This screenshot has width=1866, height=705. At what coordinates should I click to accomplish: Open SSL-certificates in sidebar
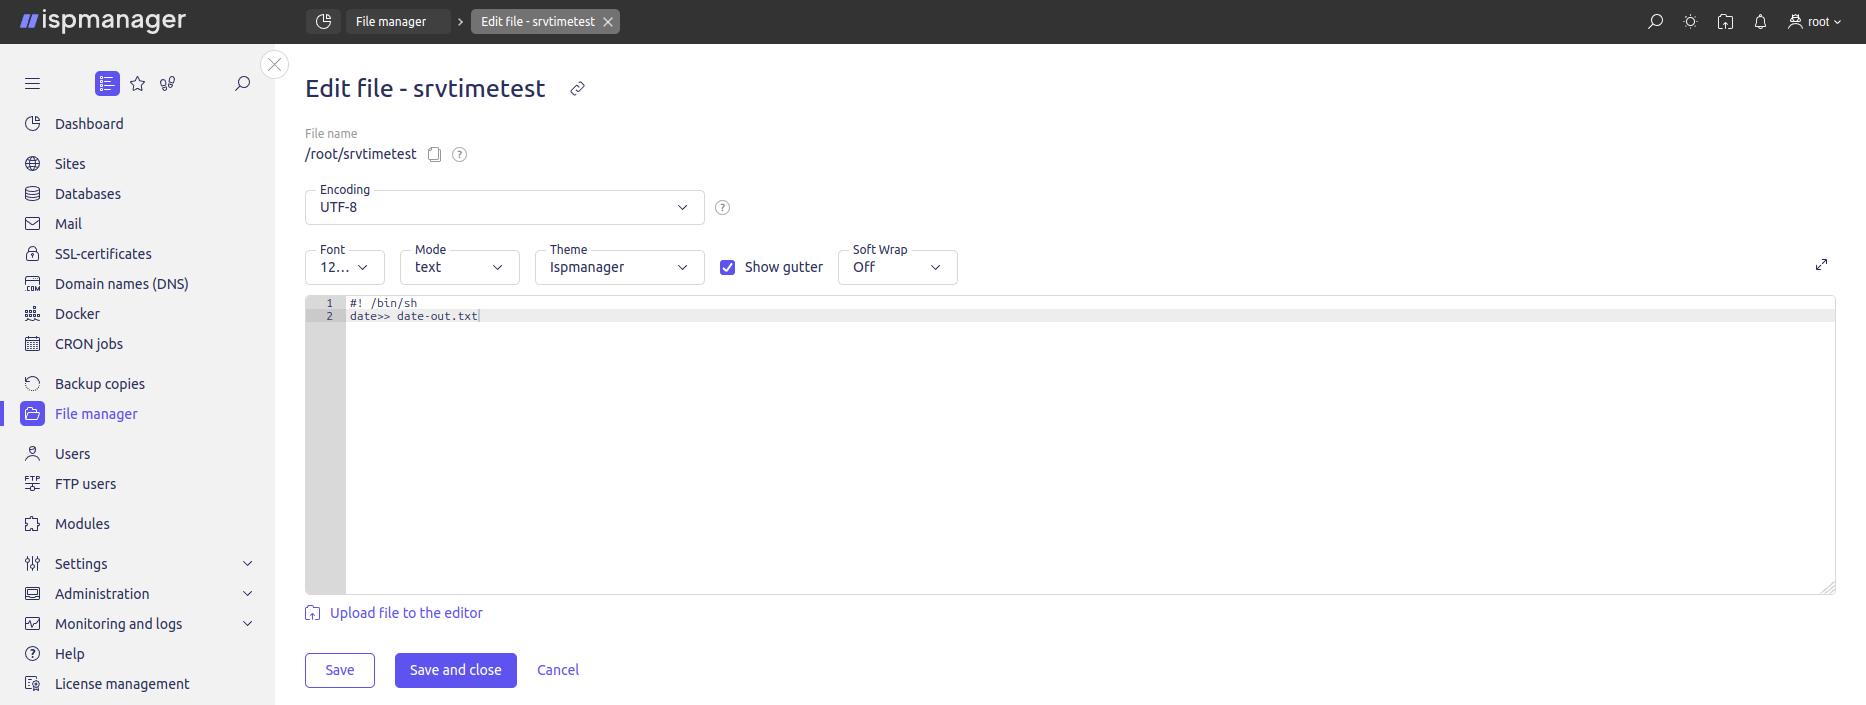click(103, 254)
